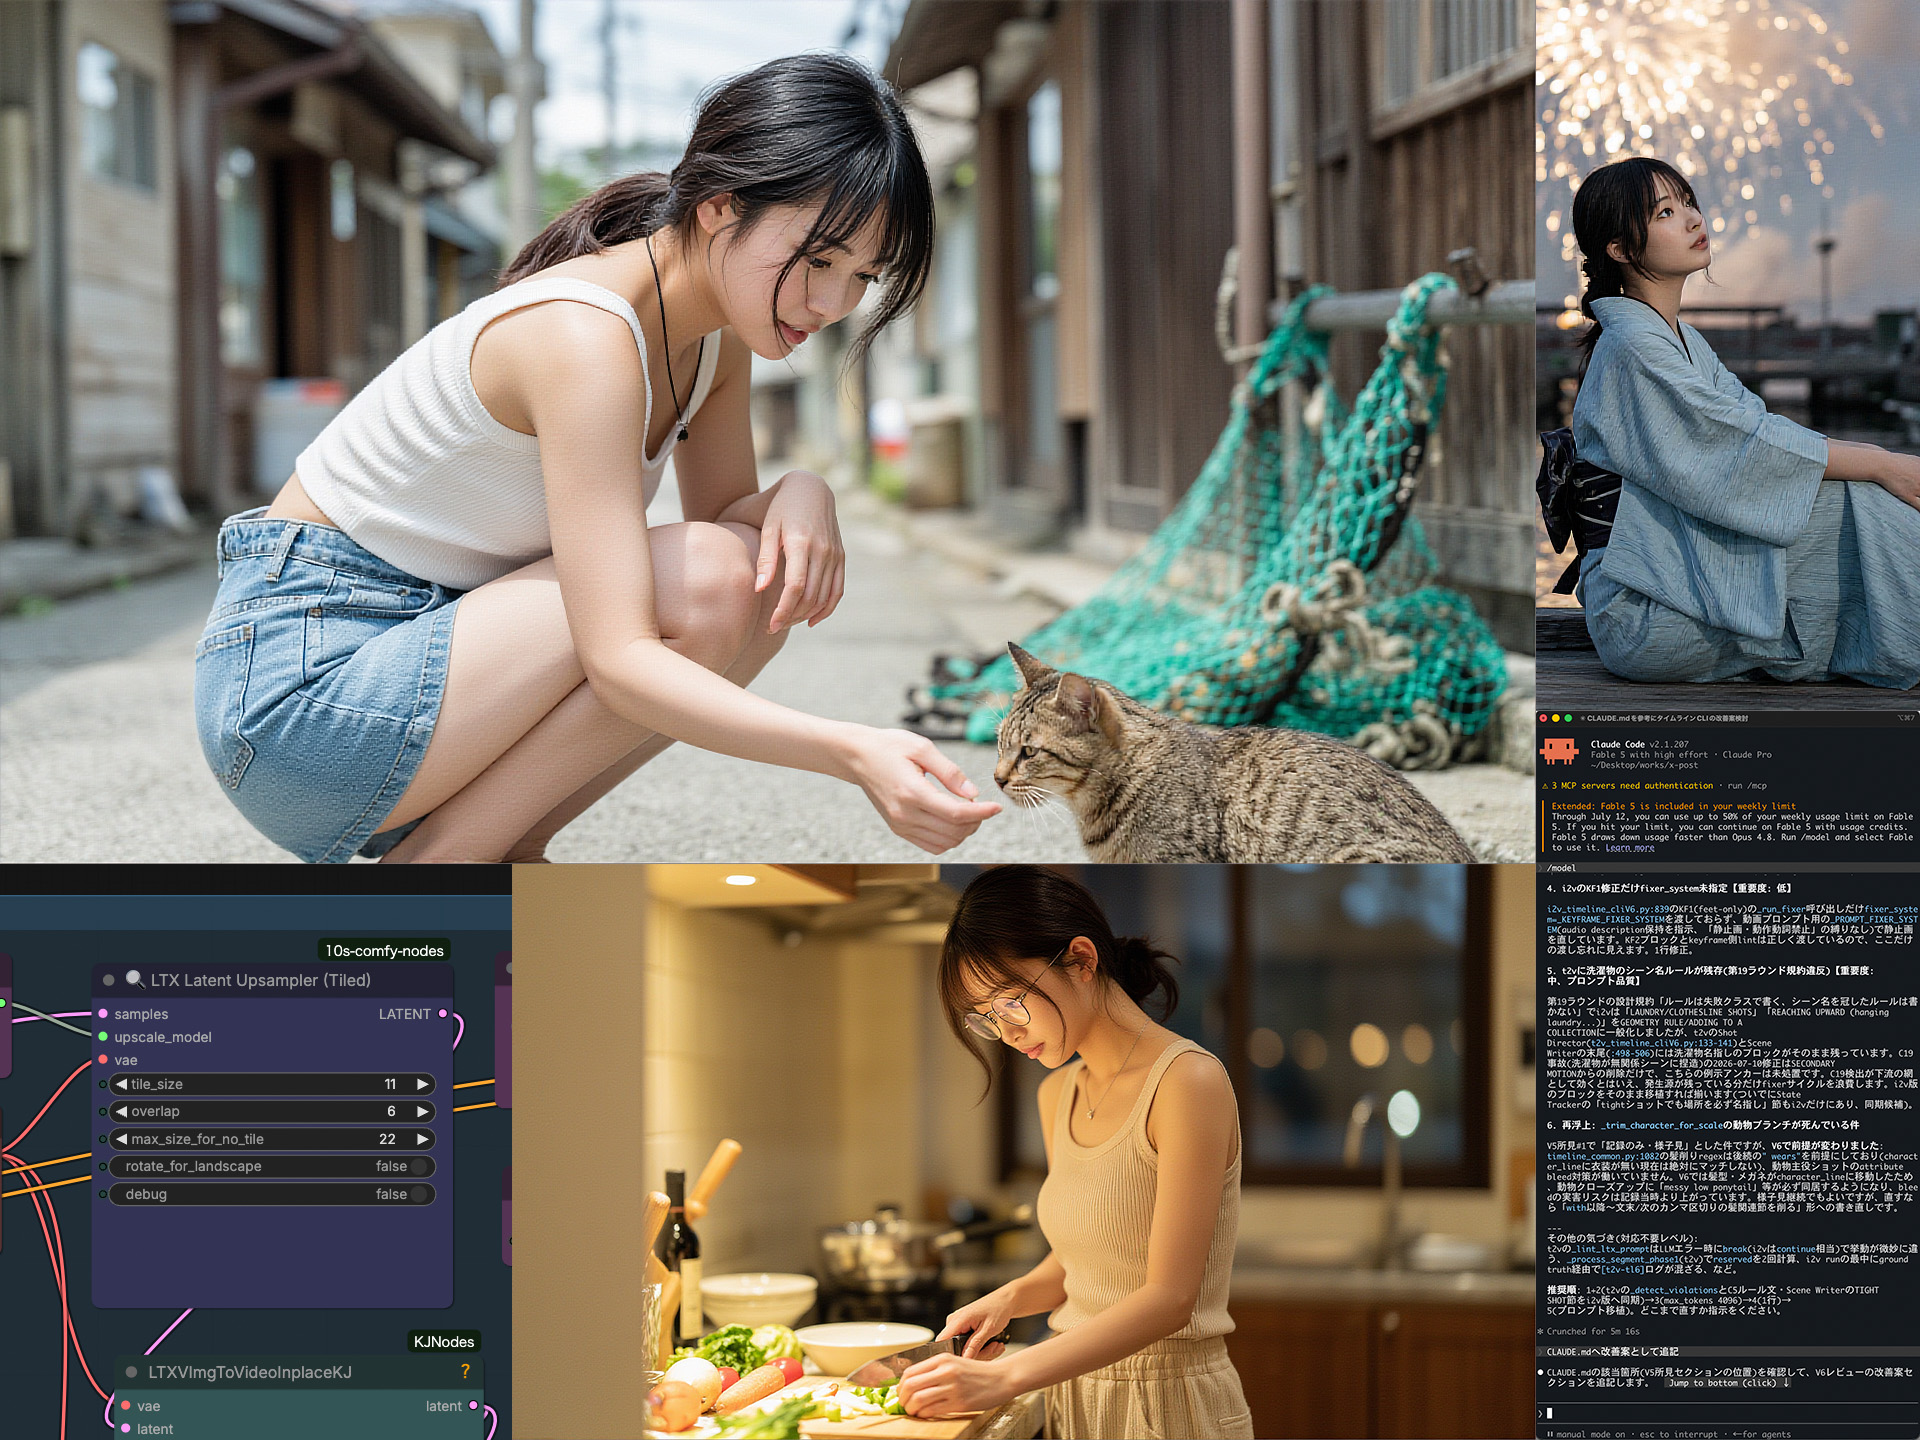Click the red vae socket on the LTXVImgToVideoInplaceKJ node
Viewport: 1920px width, 1440px height.
[126, 1406]
